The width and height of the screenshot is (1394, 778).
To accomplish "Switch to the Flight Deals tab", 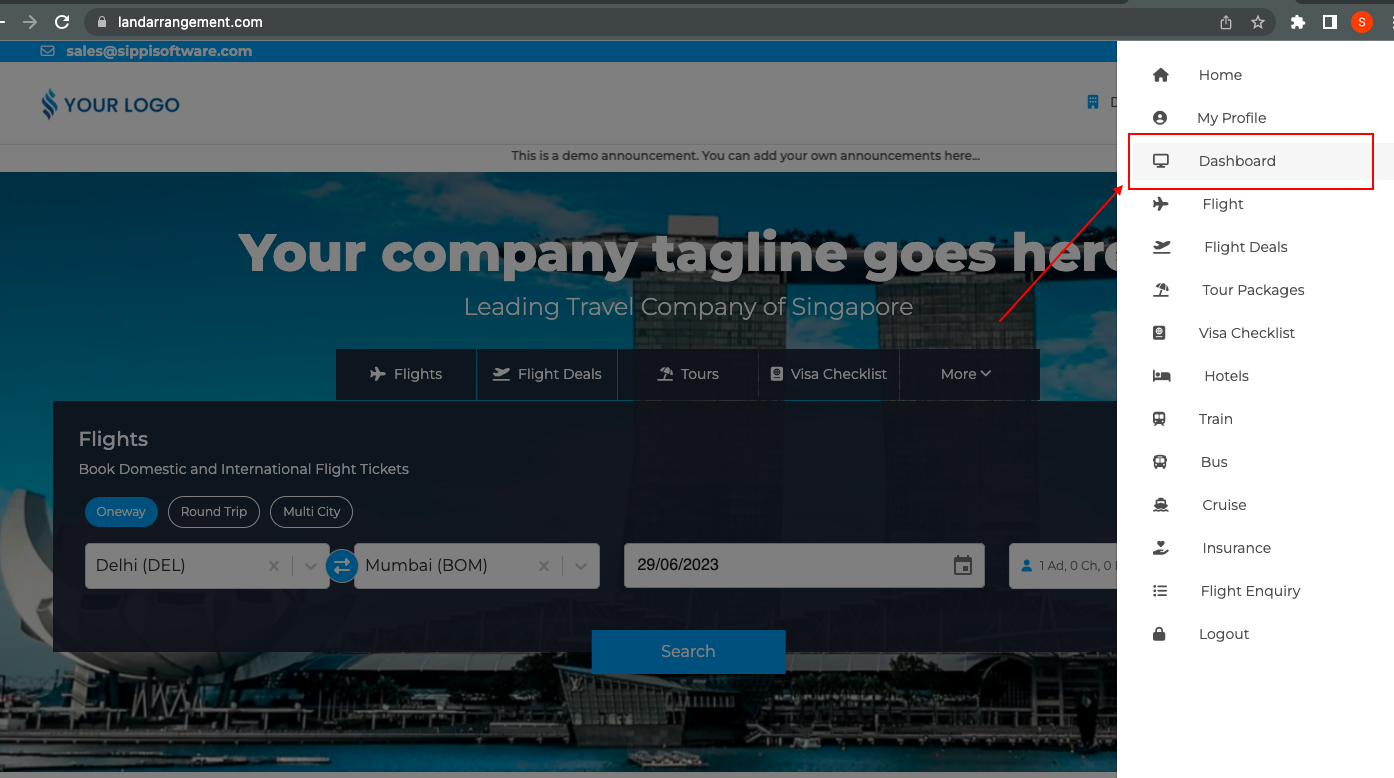I will (x=547, y=374).
